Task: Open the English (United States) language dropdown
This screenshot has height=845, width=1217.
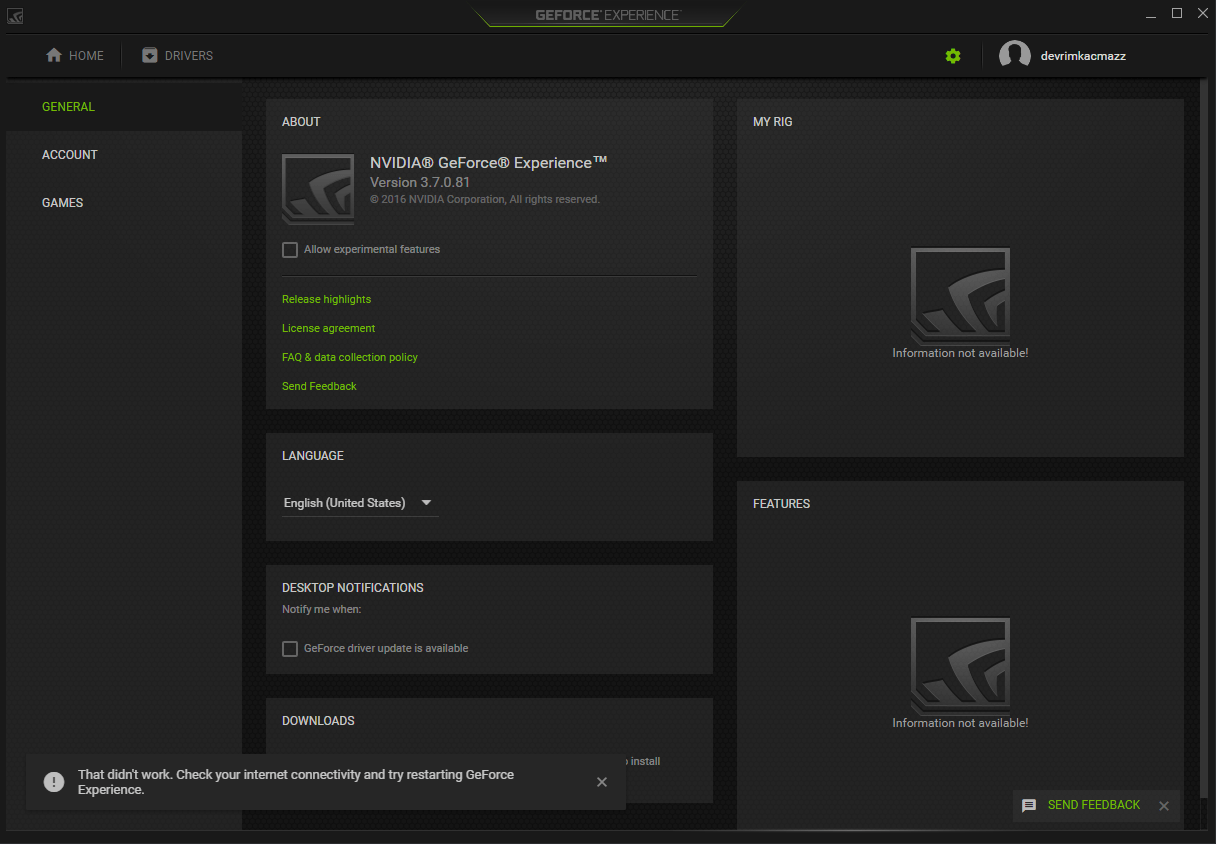Action: (360, 503)
